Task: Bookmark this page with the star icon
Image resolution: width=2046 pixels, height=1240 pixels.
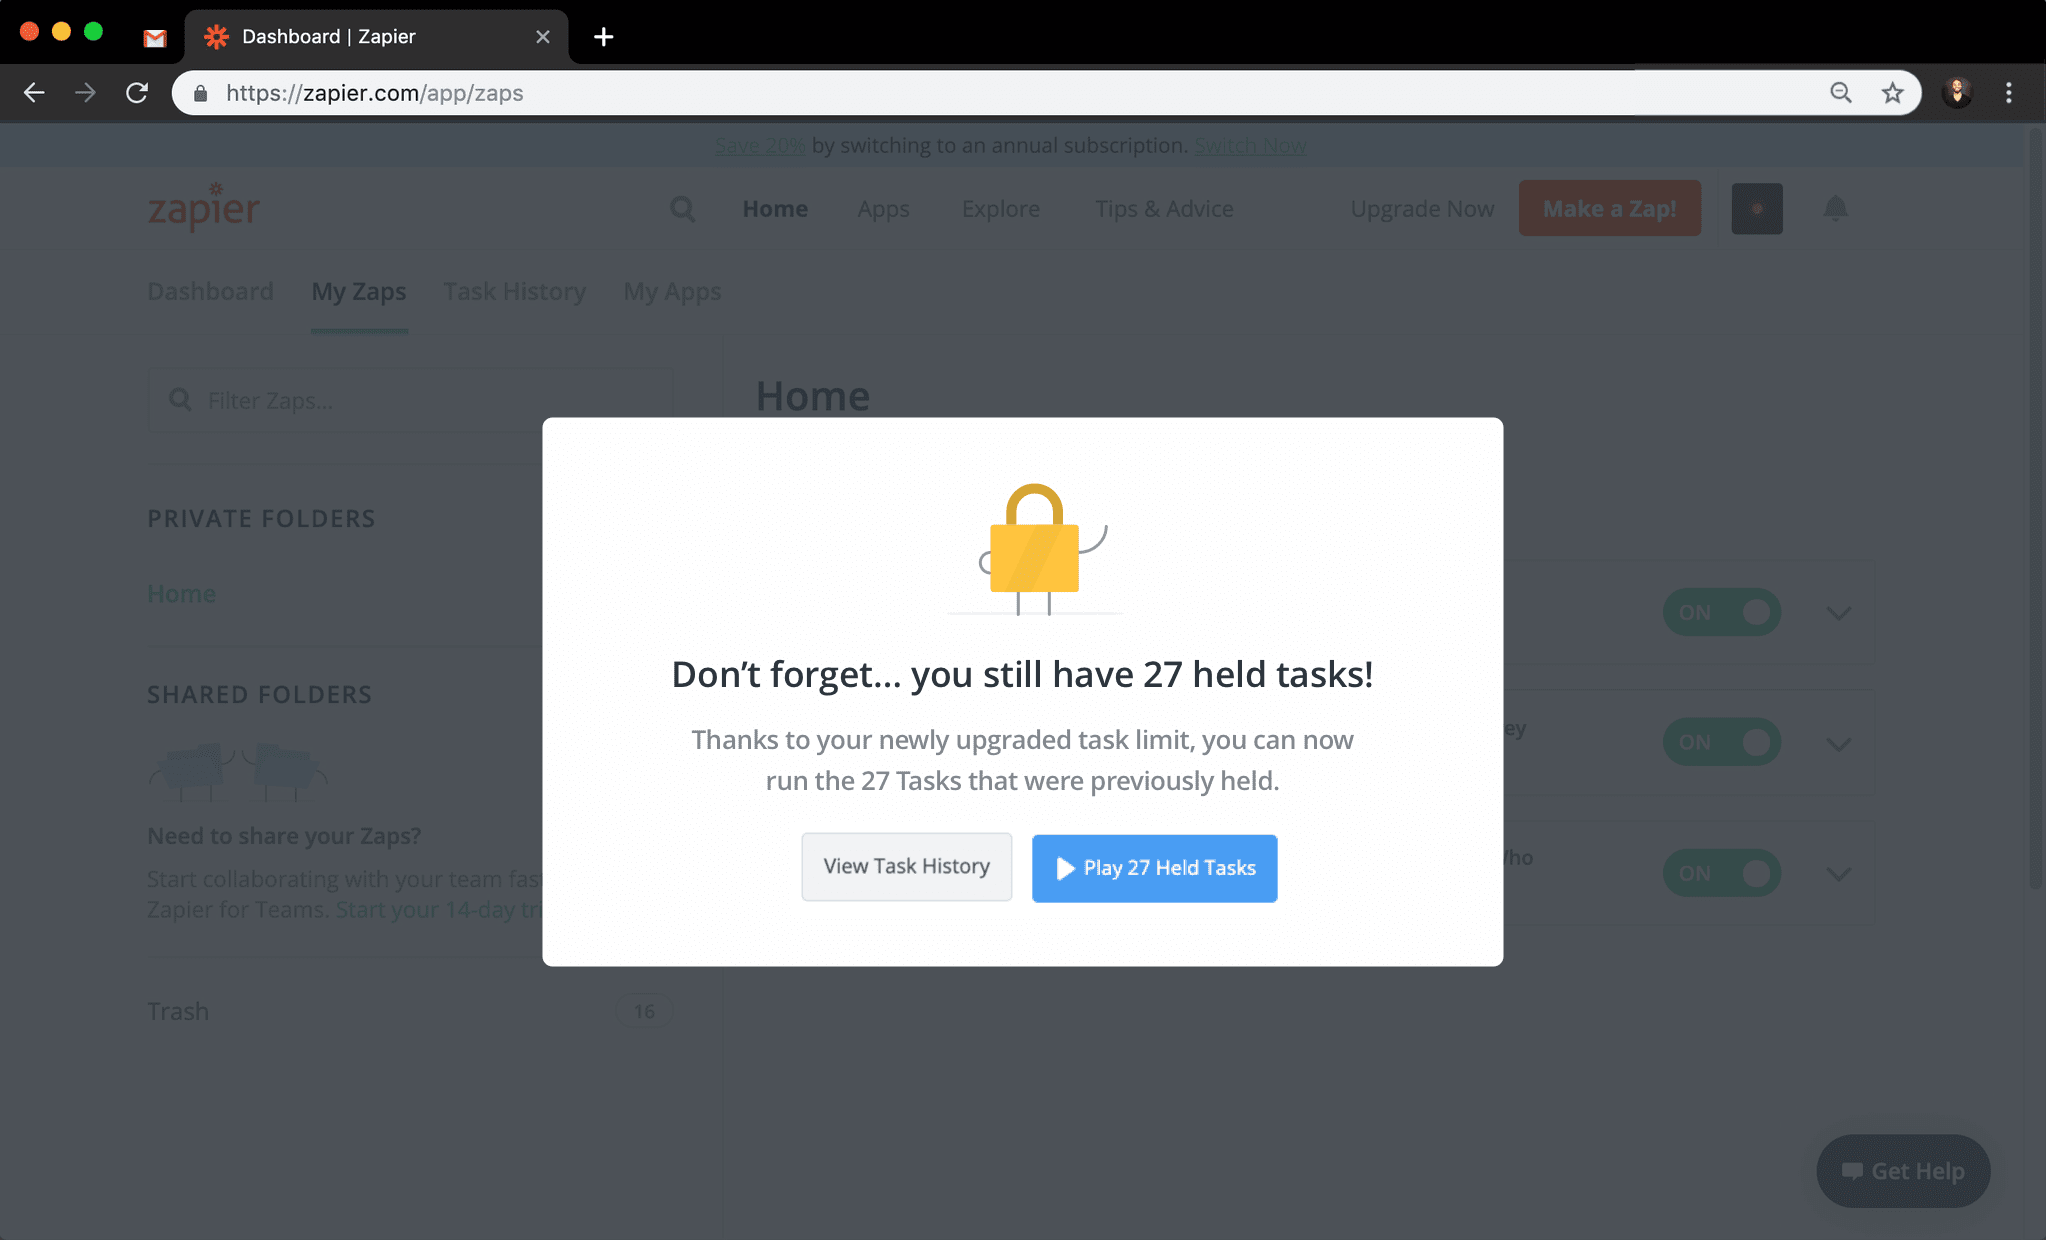Action: click(x=1892, y=93)
